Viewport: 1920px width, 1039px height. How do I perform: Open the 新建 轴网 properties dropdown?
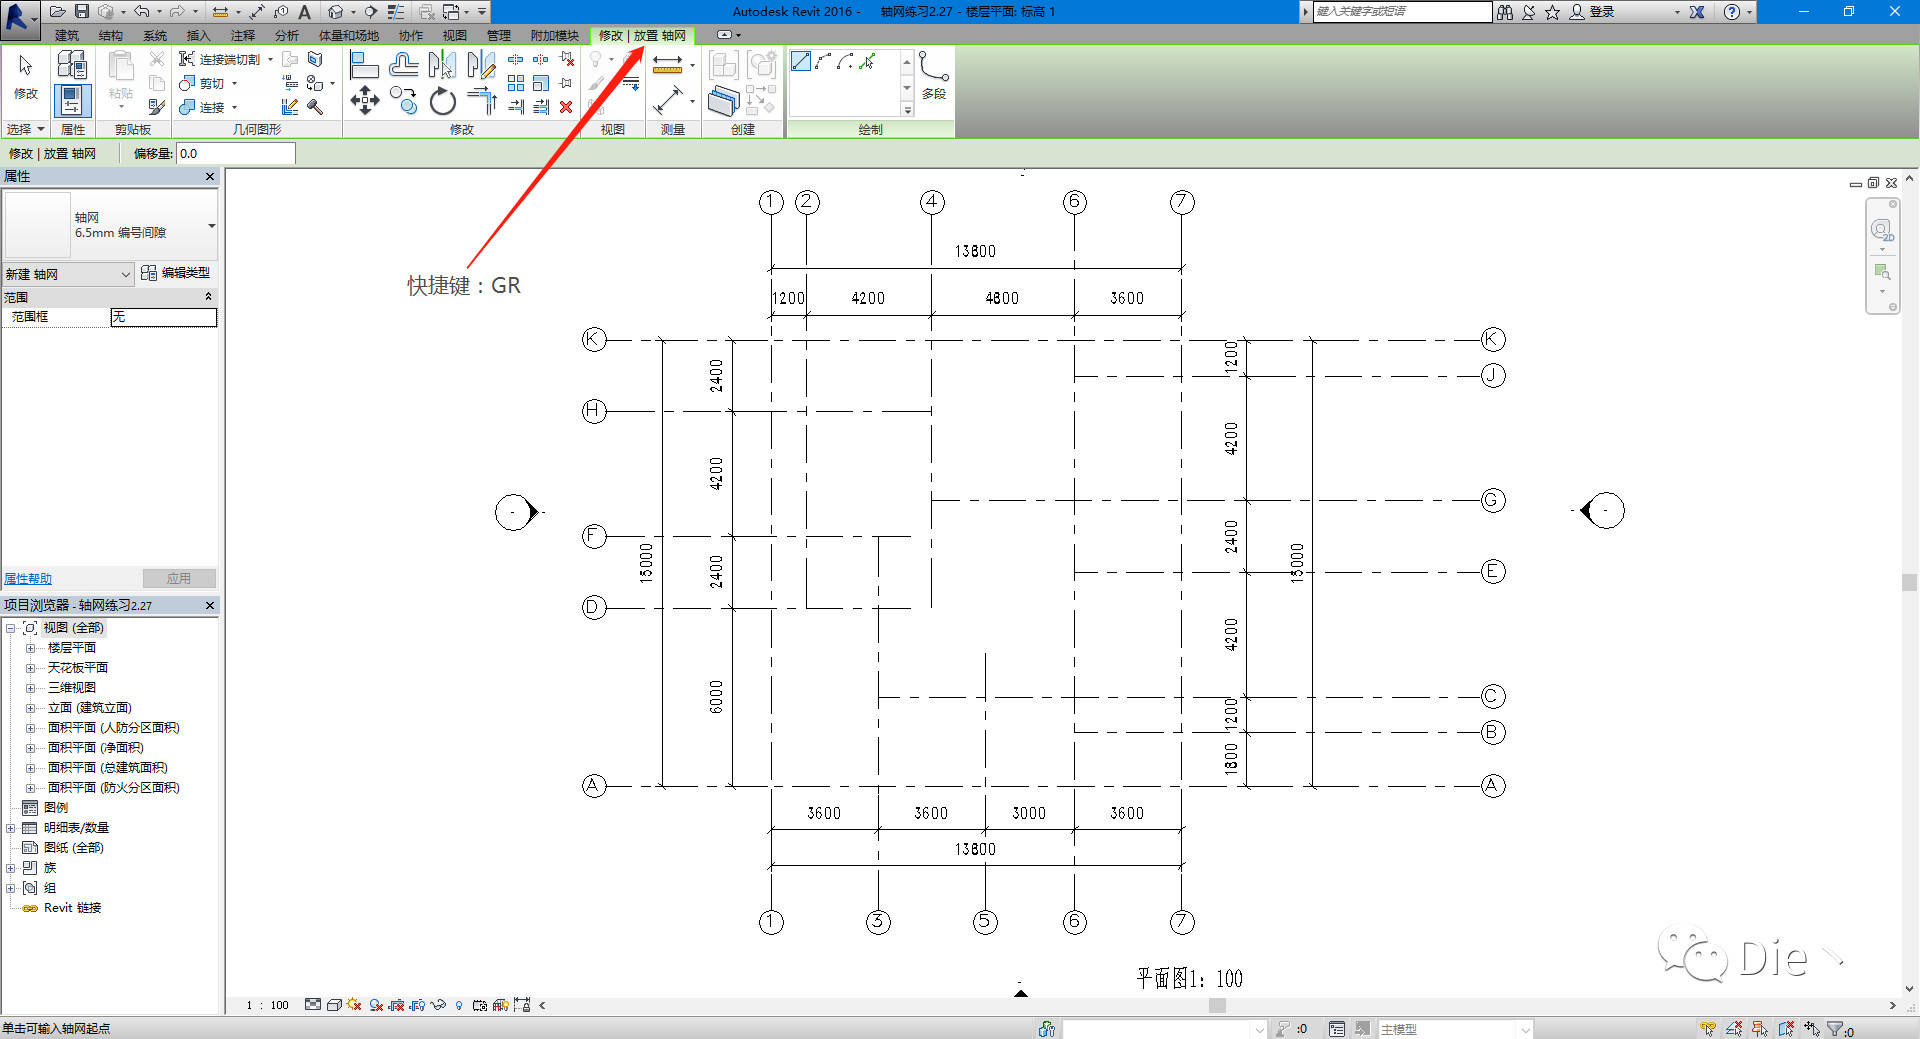(x=125, y=273)
